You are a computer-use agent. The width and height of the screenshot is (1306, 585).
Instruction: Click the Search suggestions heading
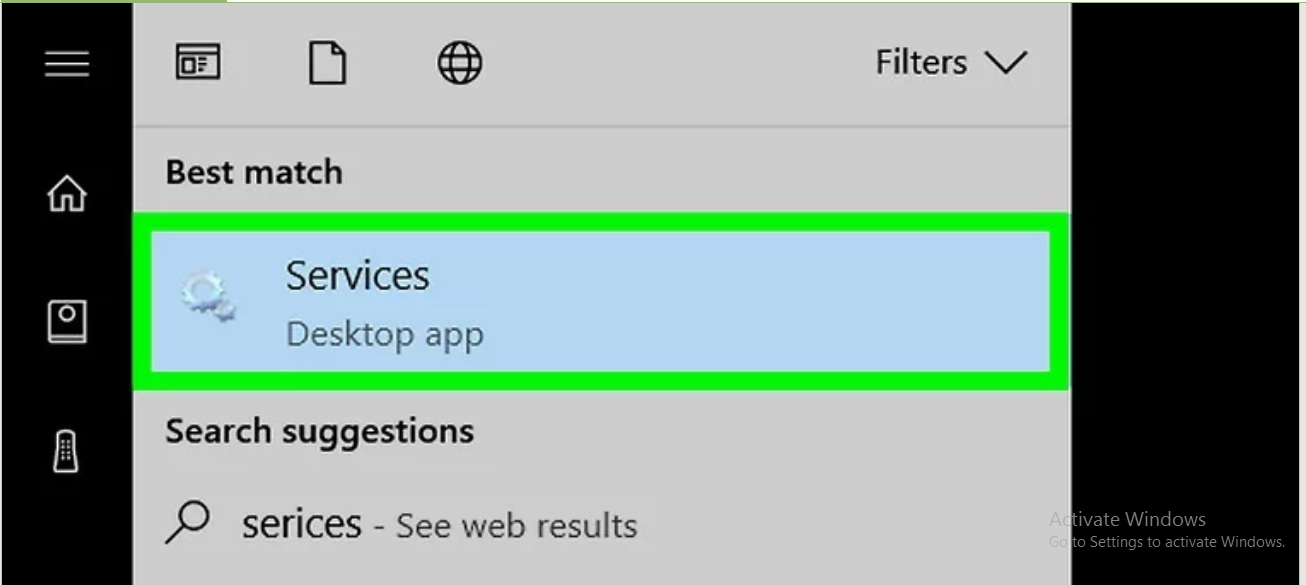[320, 431]
